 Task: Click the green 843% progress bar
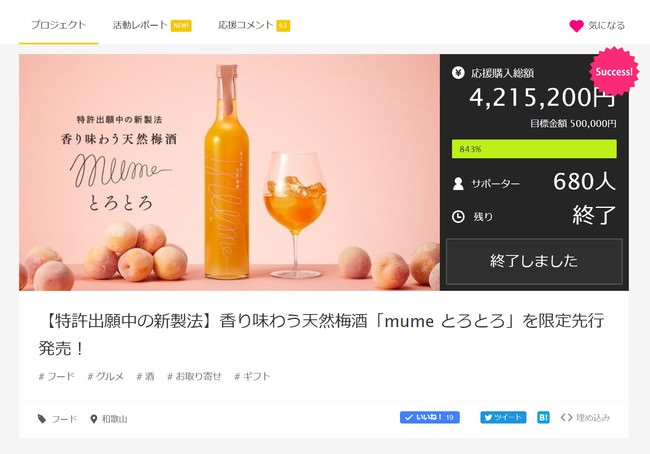[x=534, y=149]
